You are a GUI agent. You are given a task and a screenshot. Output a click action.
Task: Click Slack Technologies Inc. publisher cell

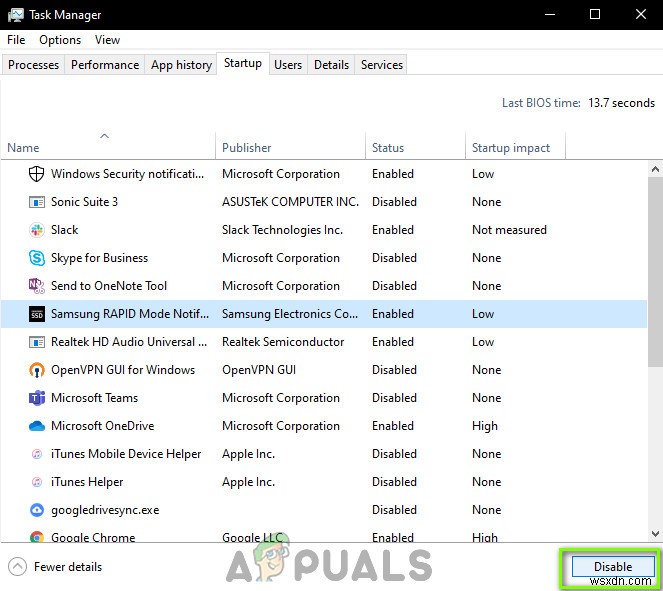coord(282,230)
